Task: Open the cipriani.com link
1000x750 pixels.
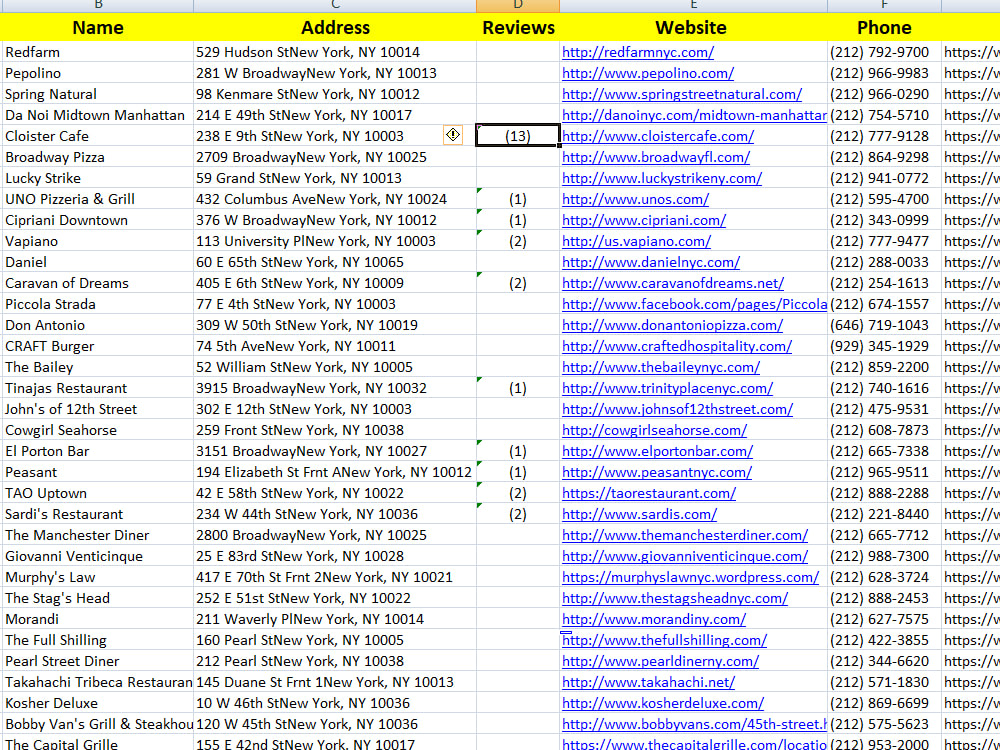Action: point(644,221)
